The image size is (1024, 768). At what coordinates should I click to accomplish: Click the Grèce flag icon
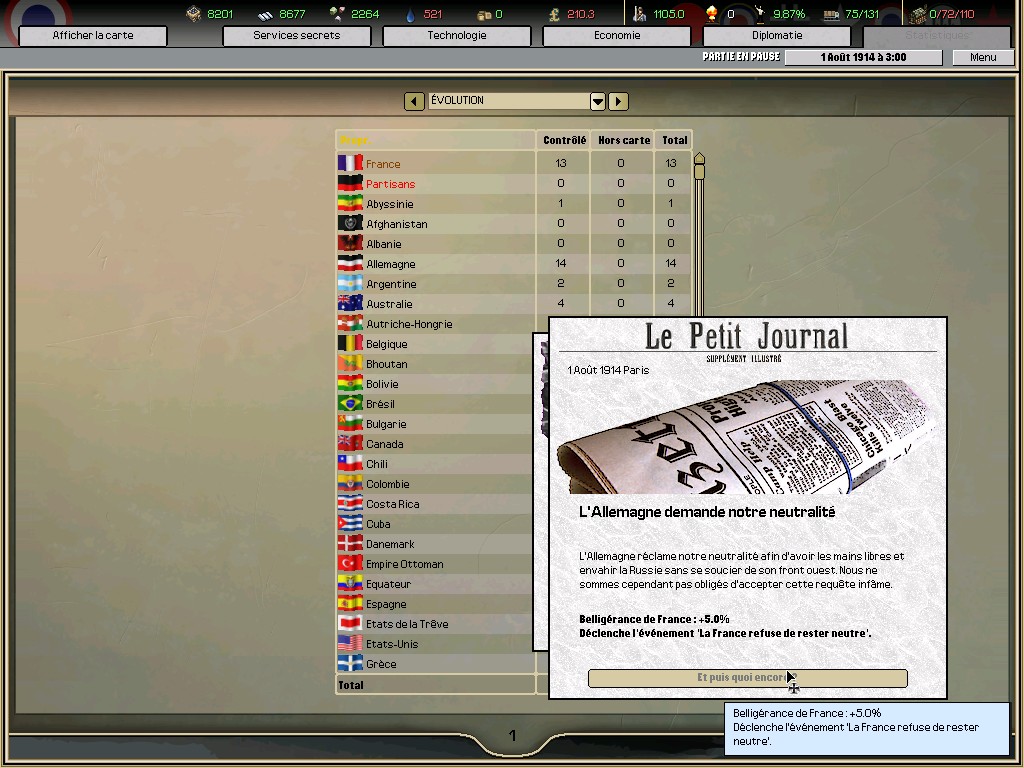coord(350,664)
